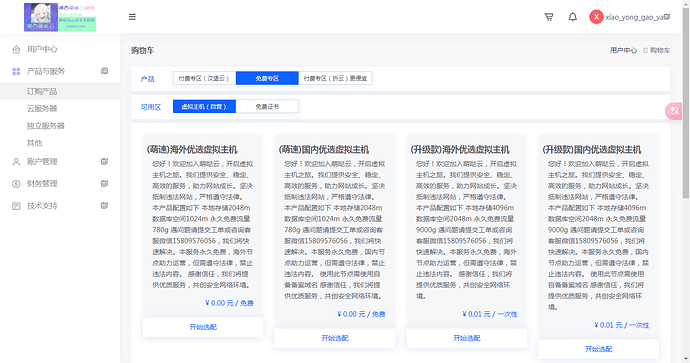690x363 pixels.
Task: Click 开始选配 for (升级款)国内优选虚拟主机
Action: coord(598,349)
